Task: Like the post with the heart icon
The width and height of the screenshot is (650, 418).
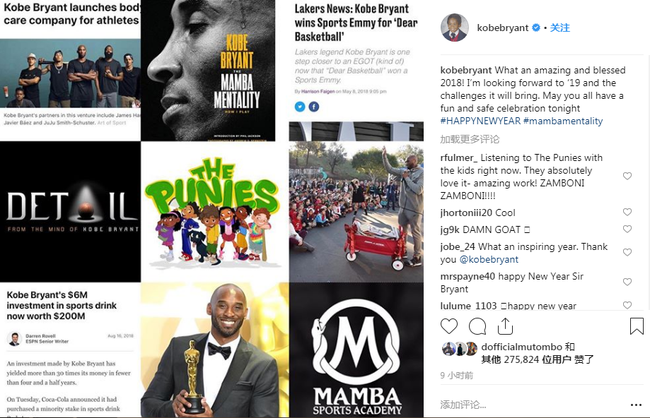Action: coord(449,326)
